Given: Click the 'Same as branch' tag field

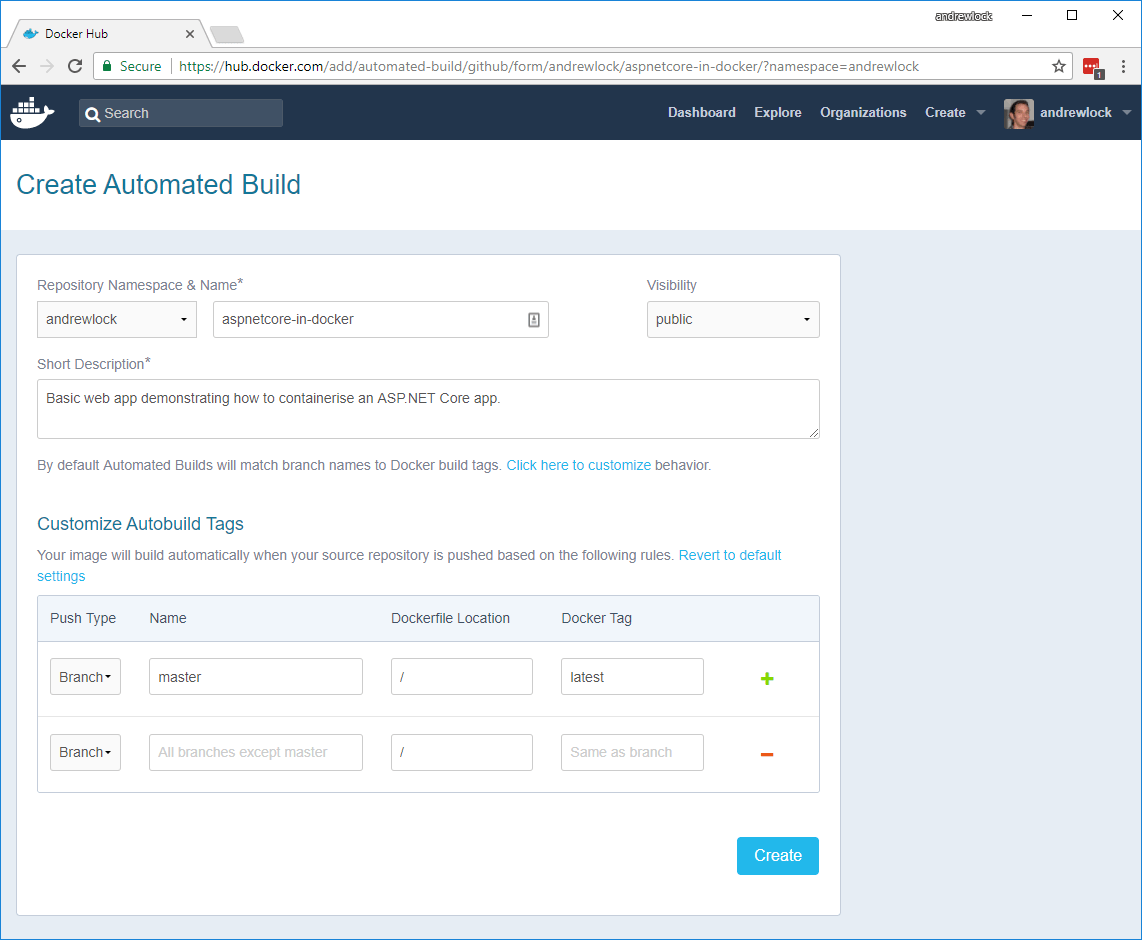Looking at the screenshot, I should click(x=632, y=752).
